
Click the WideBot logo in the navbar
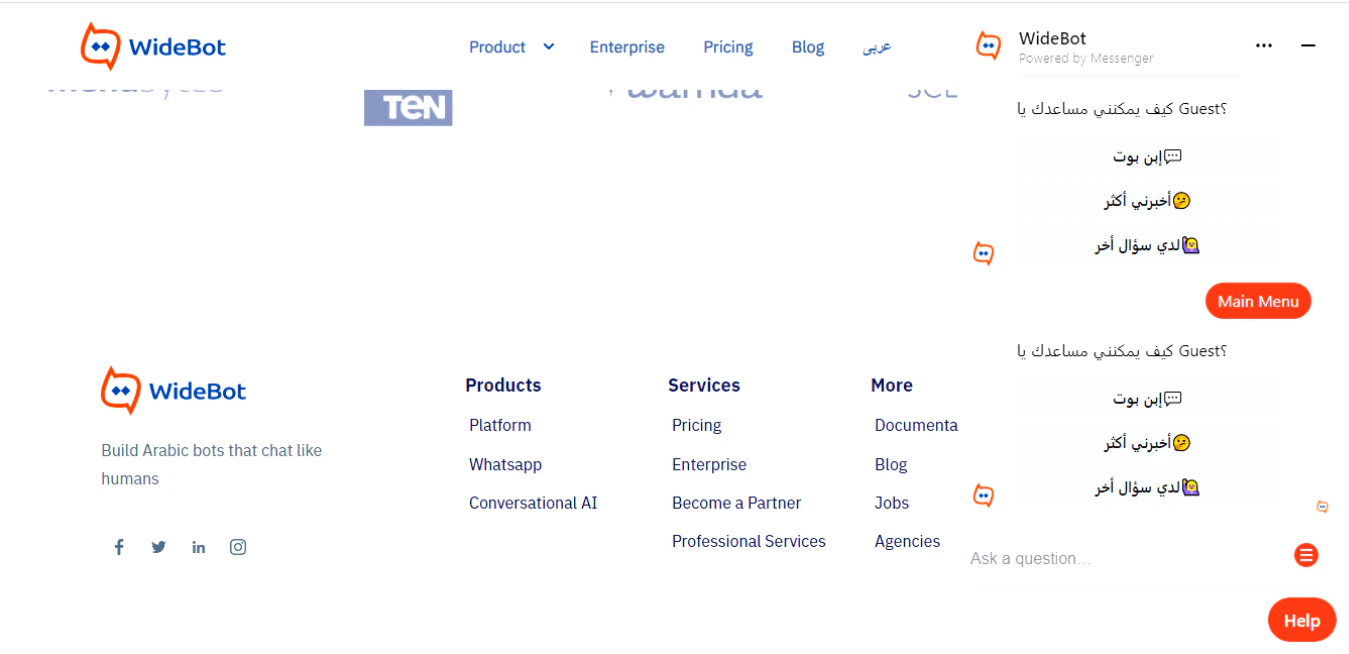click(152, 45)
